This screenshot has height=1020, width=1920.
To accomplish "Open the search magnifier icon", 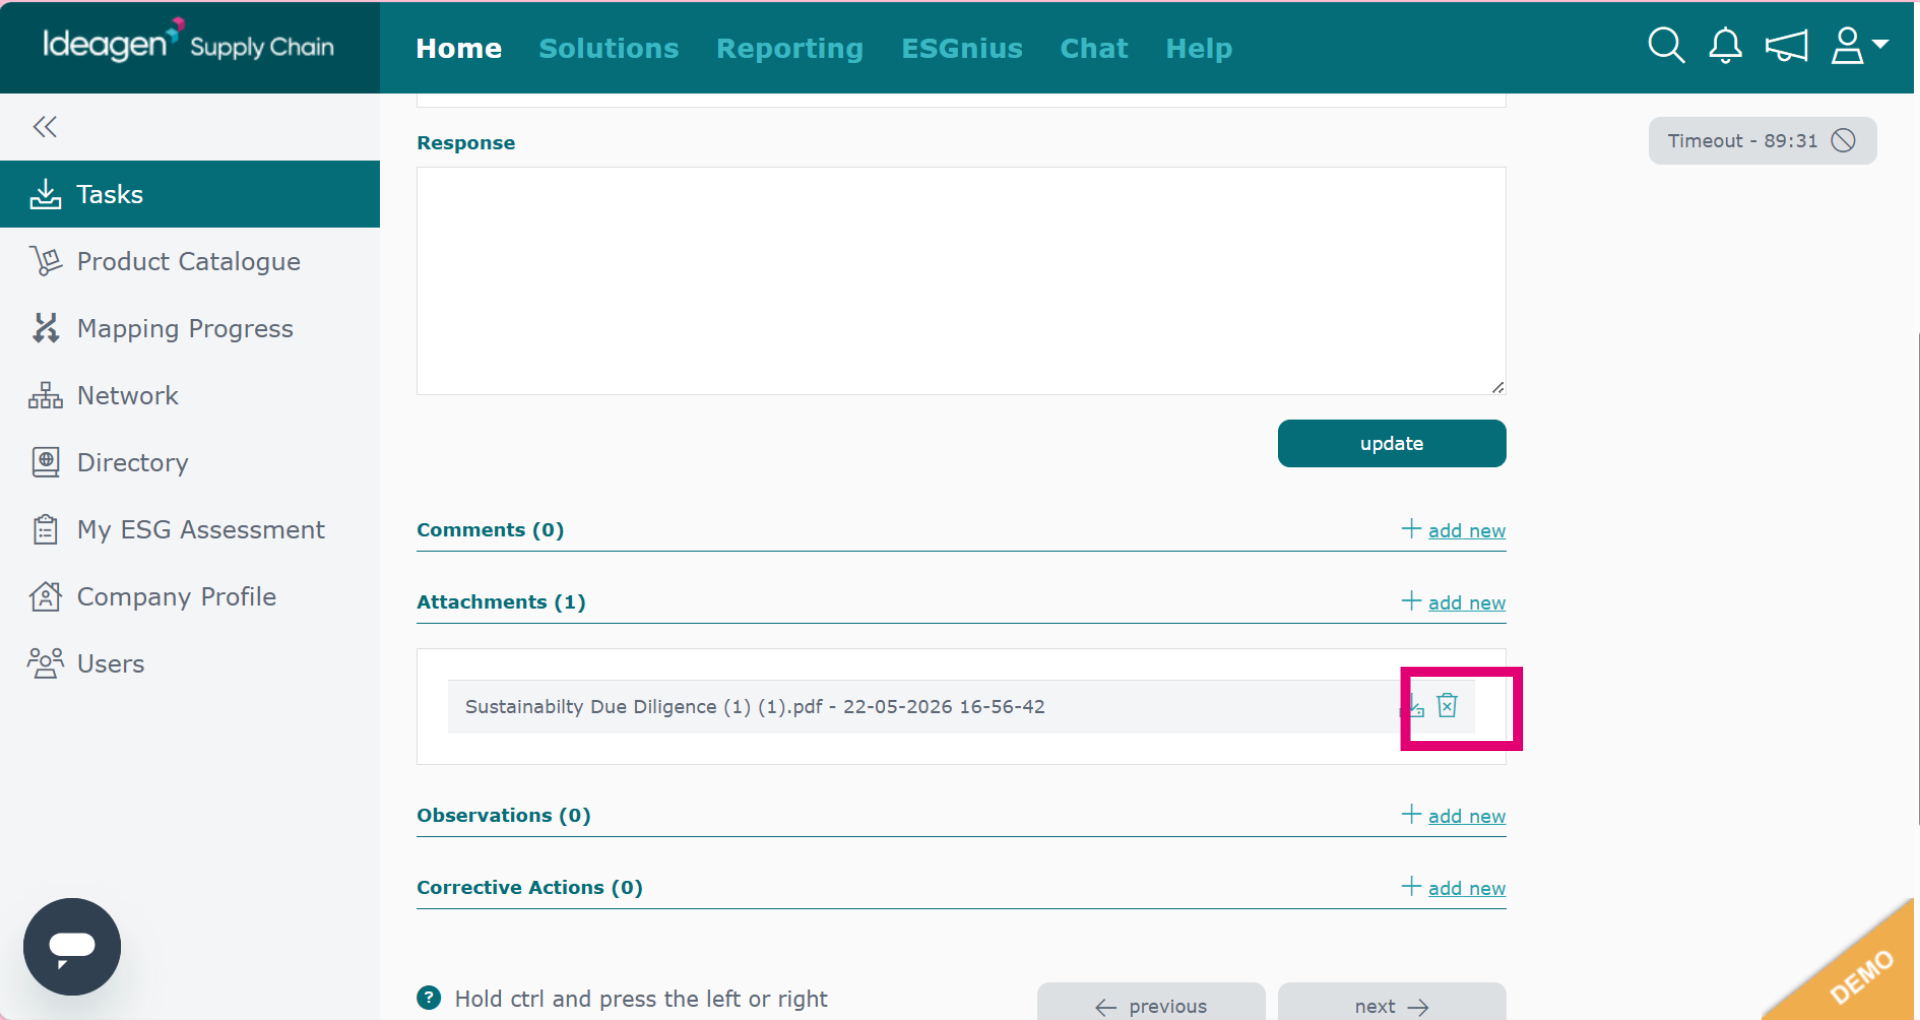I will [x=1666, y=46].
